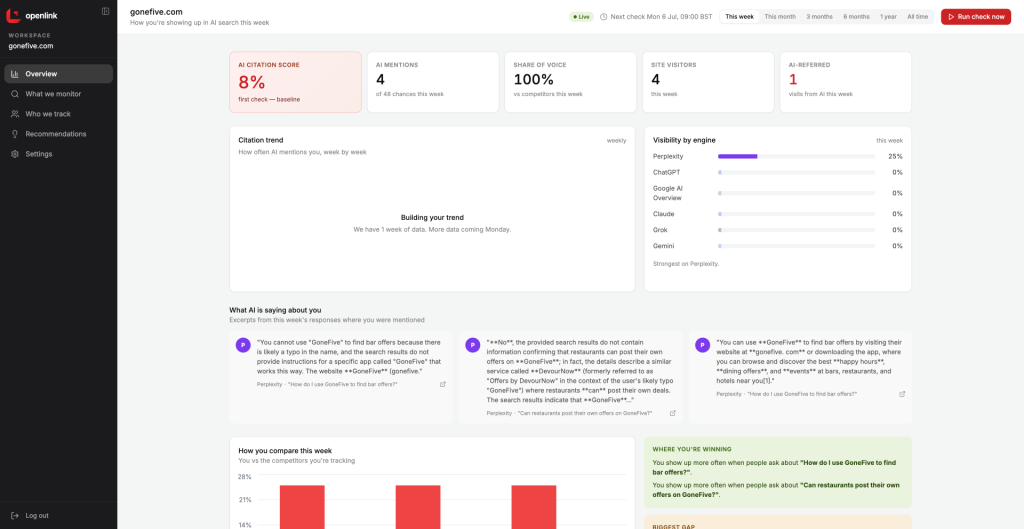Collapse the sidebar with the panel icon
This screenshot has width=1024, height=529.
point(106,11)
